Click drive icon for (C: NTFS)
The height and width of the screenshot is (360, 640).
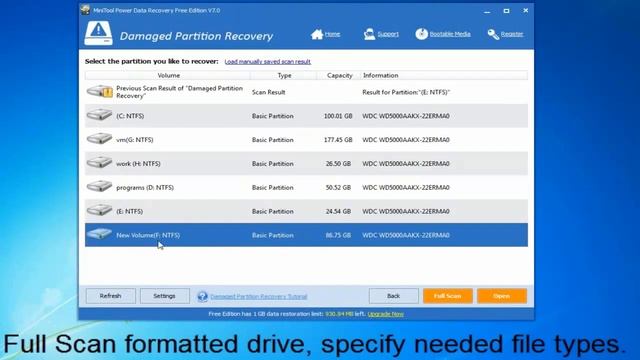click(99, 115)
